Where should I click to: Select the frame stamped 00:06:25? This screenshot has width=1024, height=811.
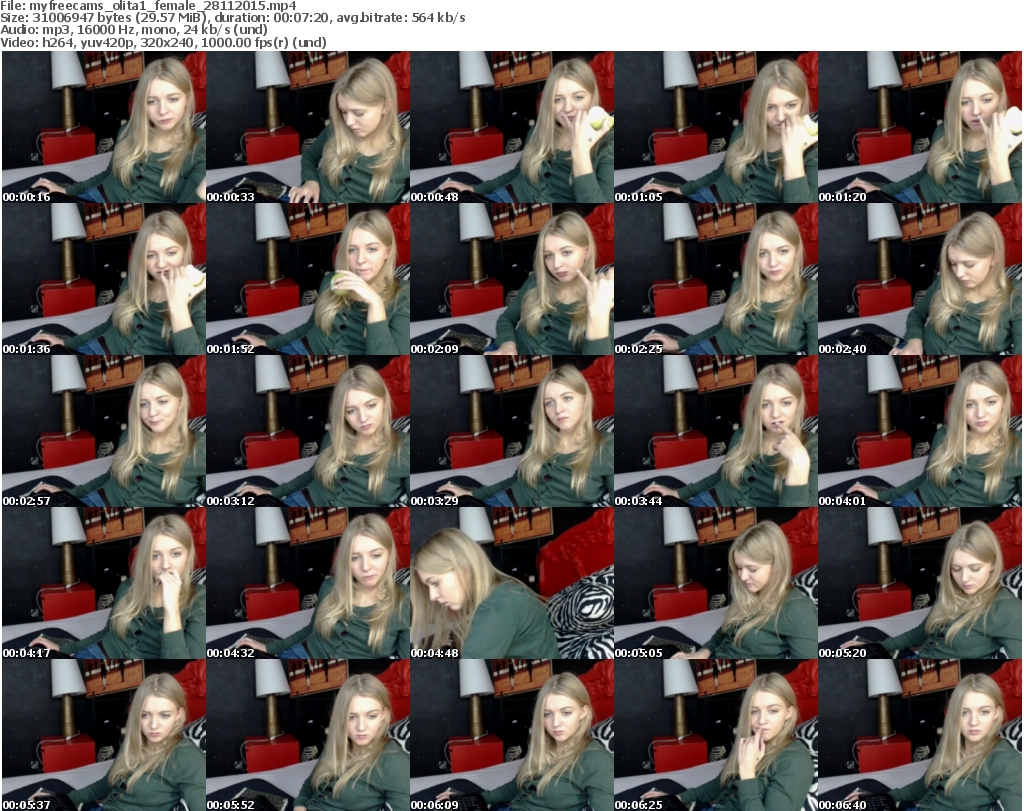pyautogui.click(x=716, y=735)
